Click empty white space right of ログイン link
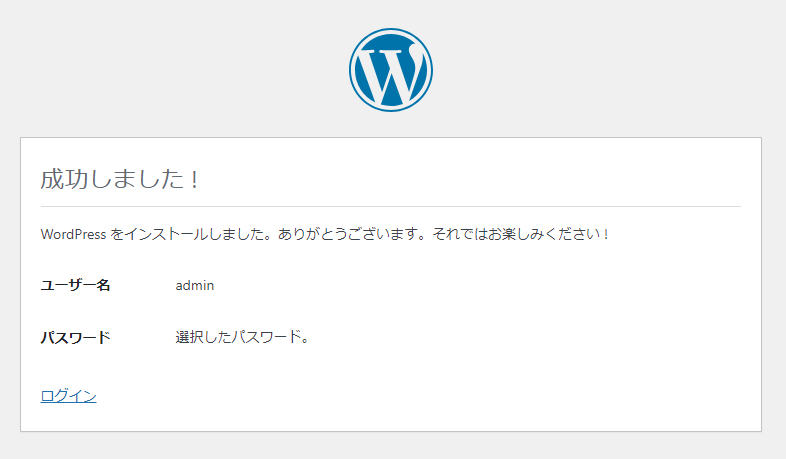Image resolution: width=786 pixels, height=459 pixels. [x=400, y=396]
